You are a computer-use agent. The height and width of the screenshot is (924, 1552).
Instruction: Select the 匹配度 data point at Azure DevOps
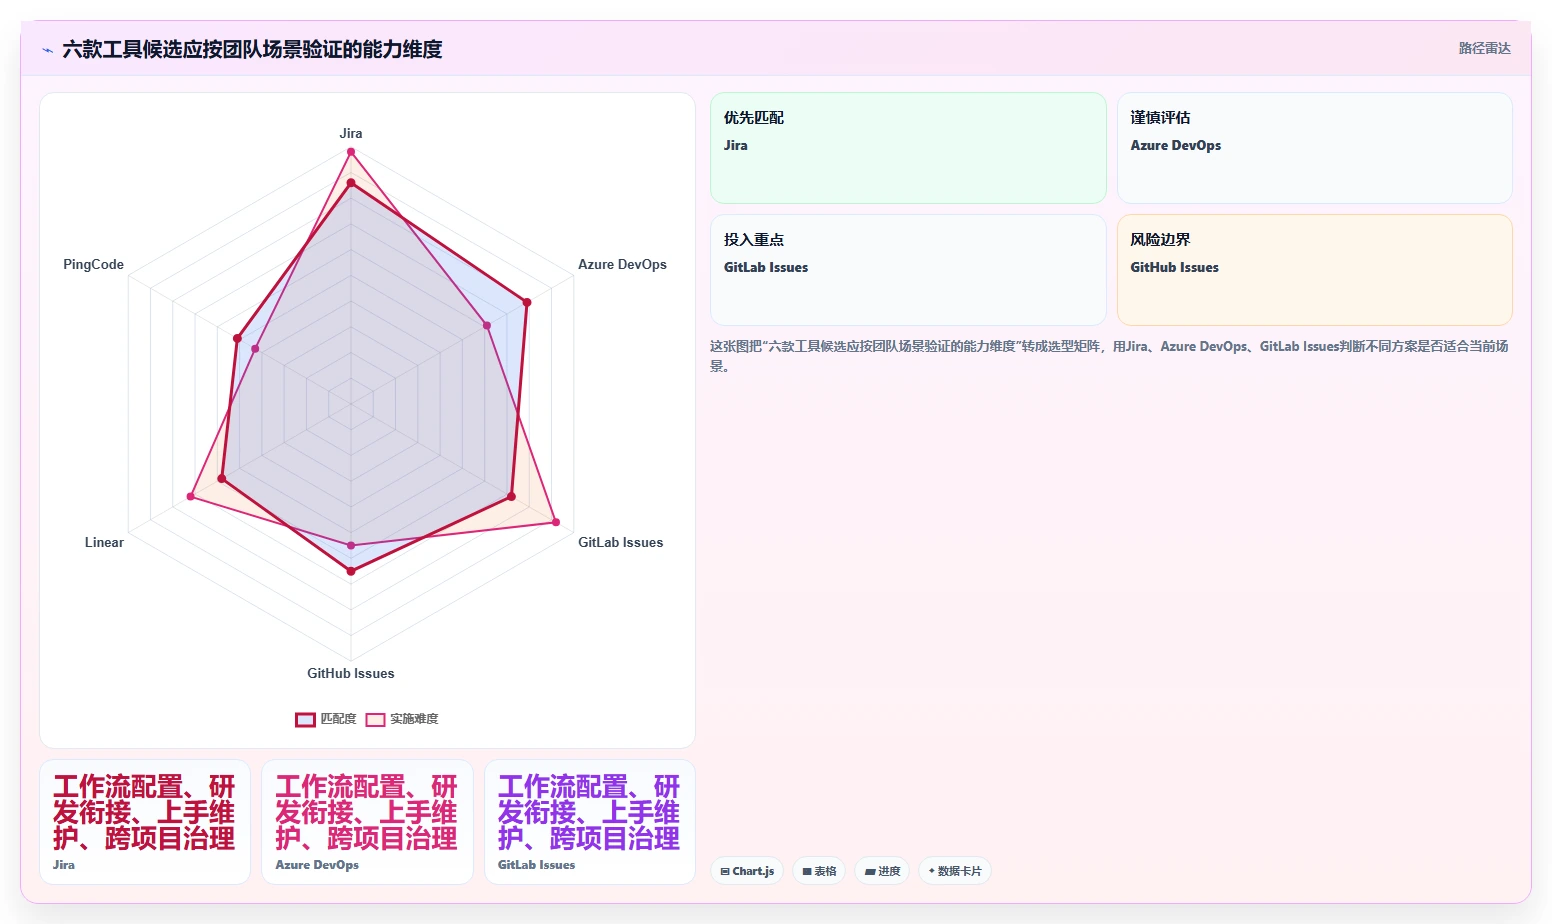coord(527,302)
